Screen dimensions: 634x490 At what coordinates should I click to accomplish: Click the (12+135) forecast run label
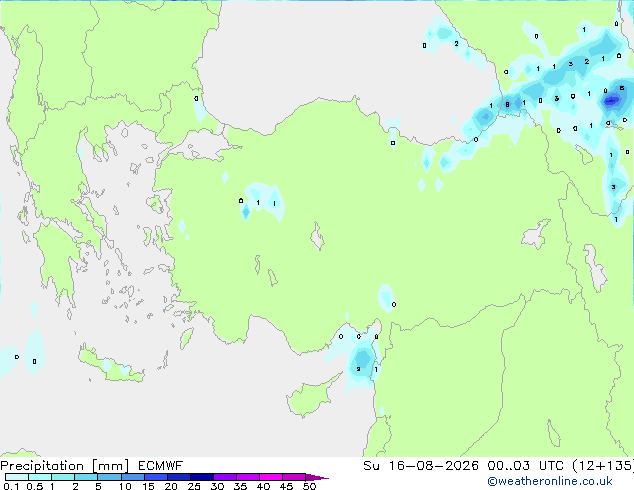pos(603,466)
